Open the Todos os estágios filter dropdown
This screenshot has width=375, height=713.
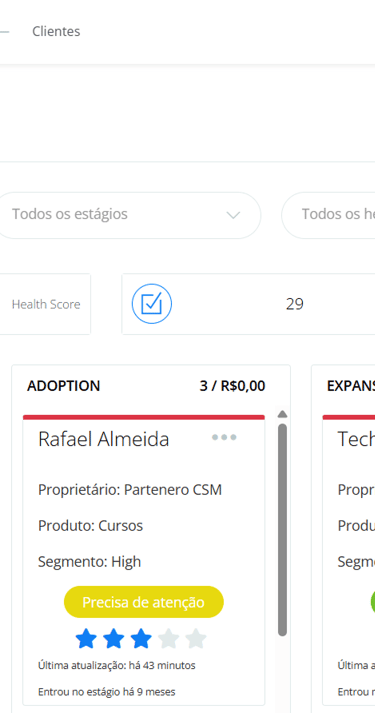click(x=127, y=215)
